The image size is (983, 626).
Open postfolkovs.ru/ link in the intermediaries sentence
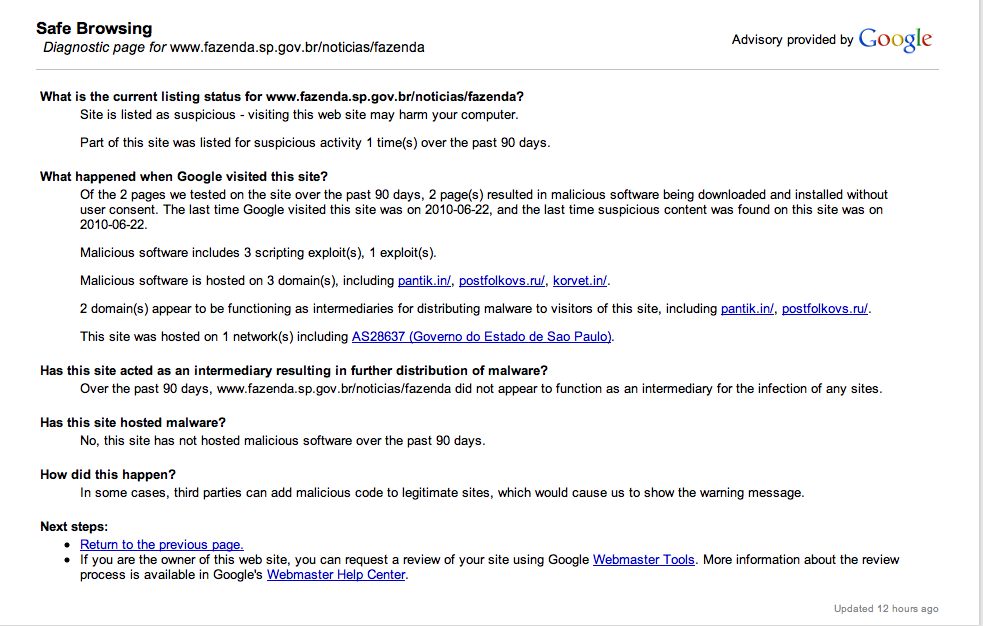pyautogui.click(x=825, y=309)
